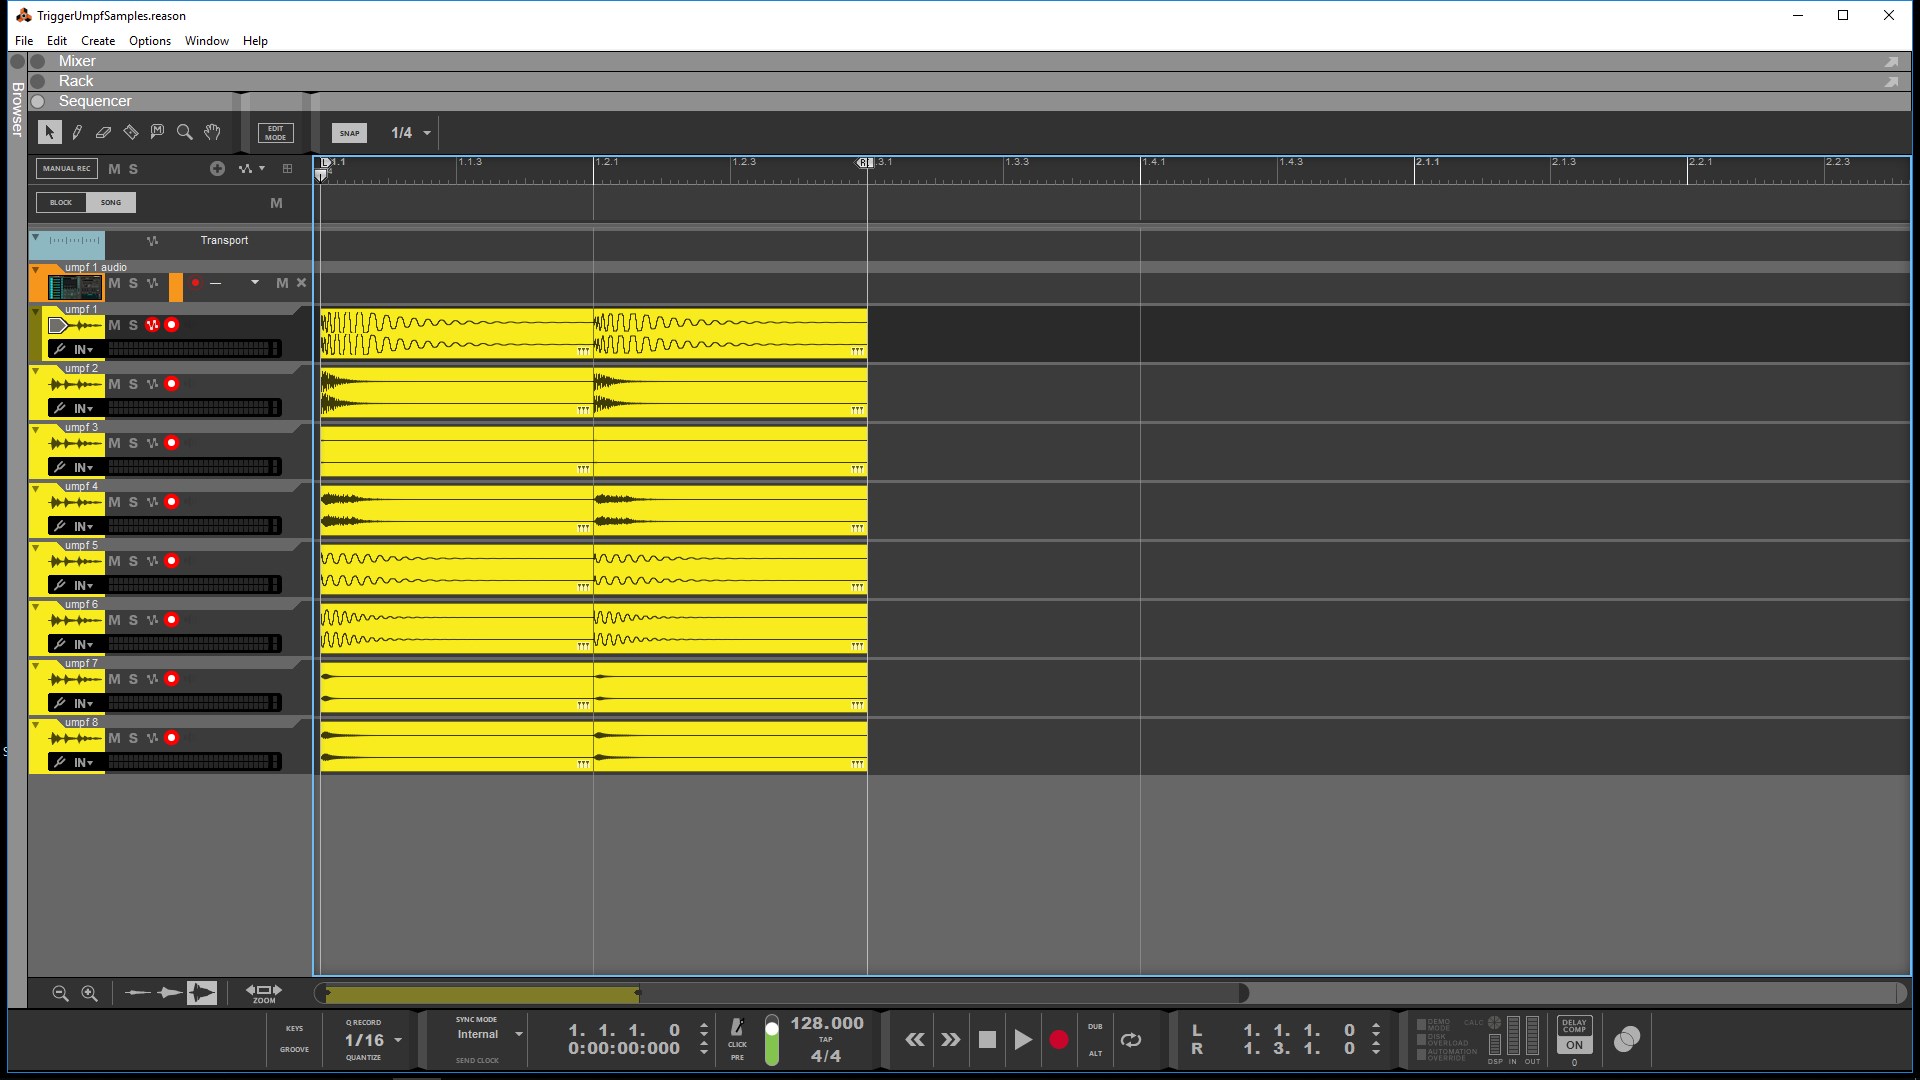Open the Help menu
The image size is (1920, 1080).
tap(255, 41)
